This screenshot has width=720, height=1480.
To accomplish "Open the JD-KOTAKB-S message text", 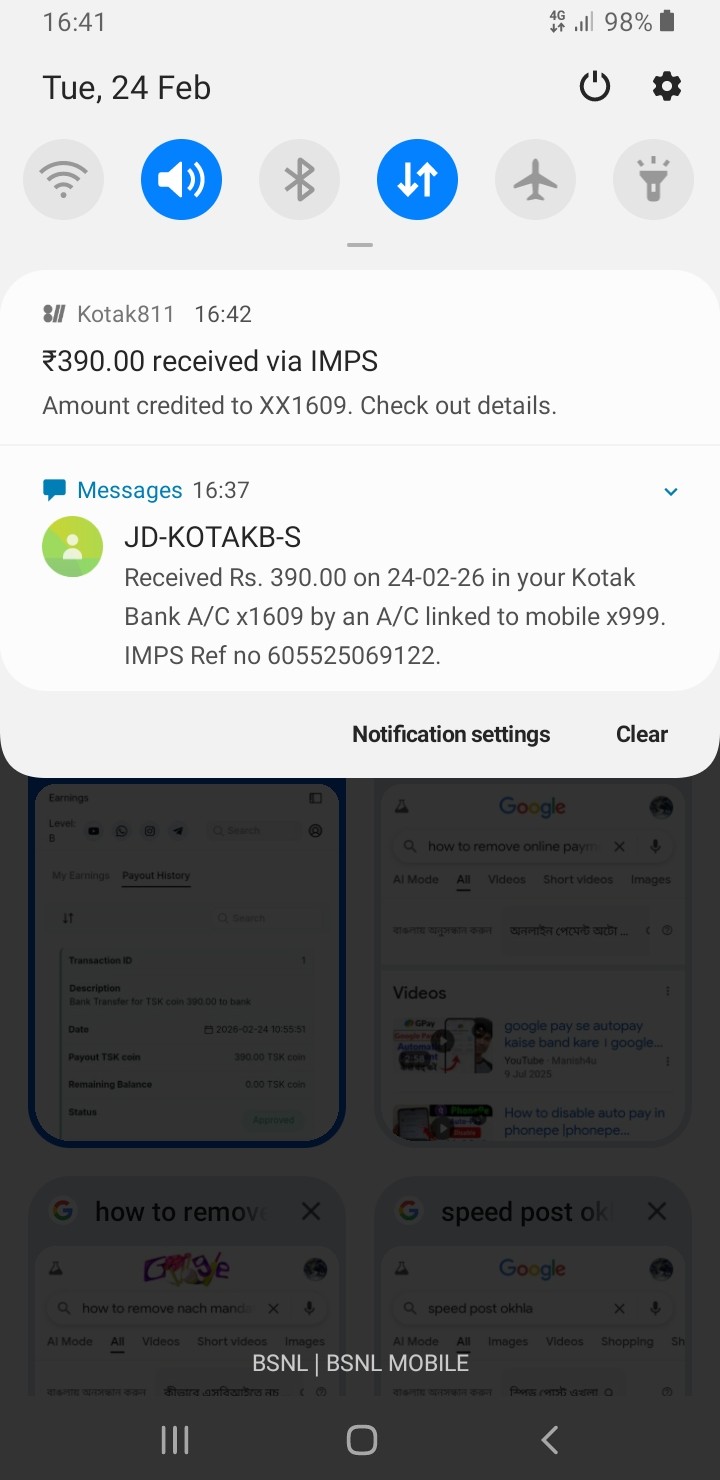I will pyautogui.click(x=395, y=617).
